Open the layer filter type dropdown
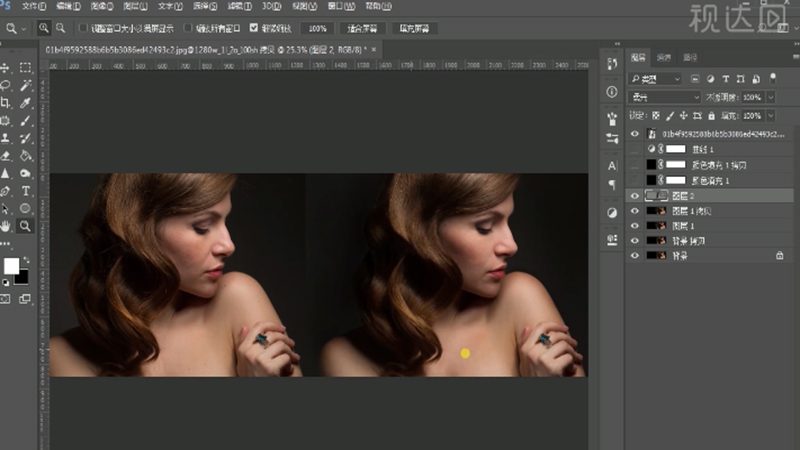 655,79
